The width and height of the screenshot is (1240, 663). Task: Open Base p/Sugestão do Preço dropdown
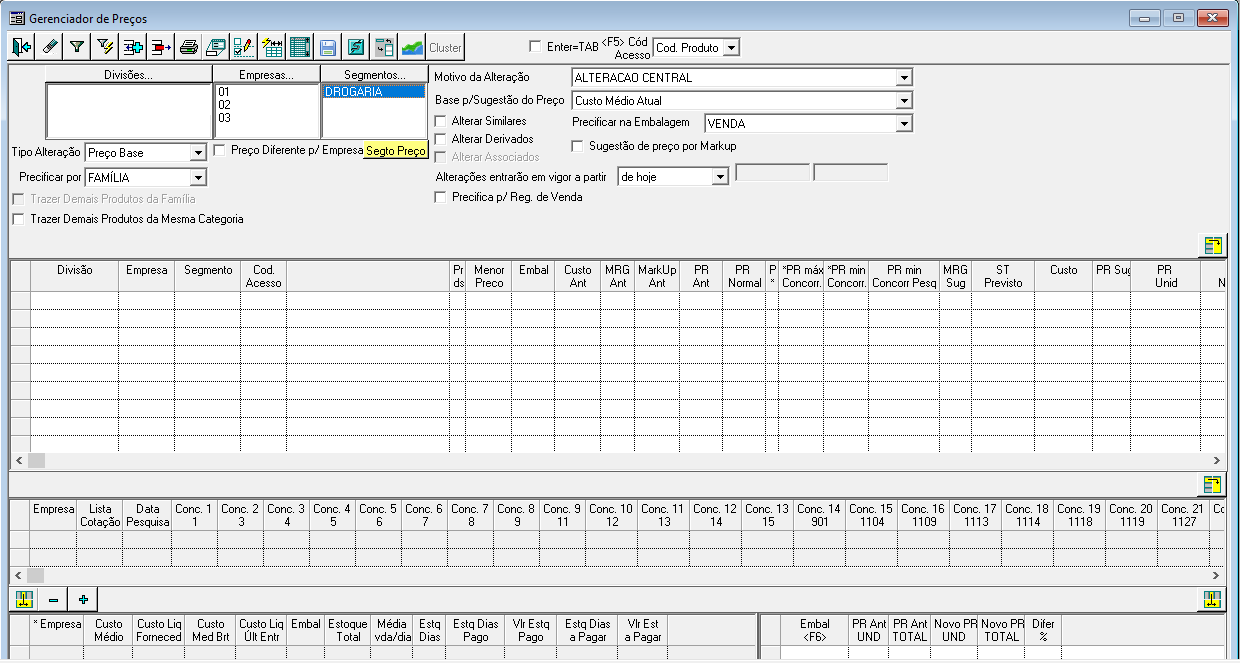coord(904,100)
